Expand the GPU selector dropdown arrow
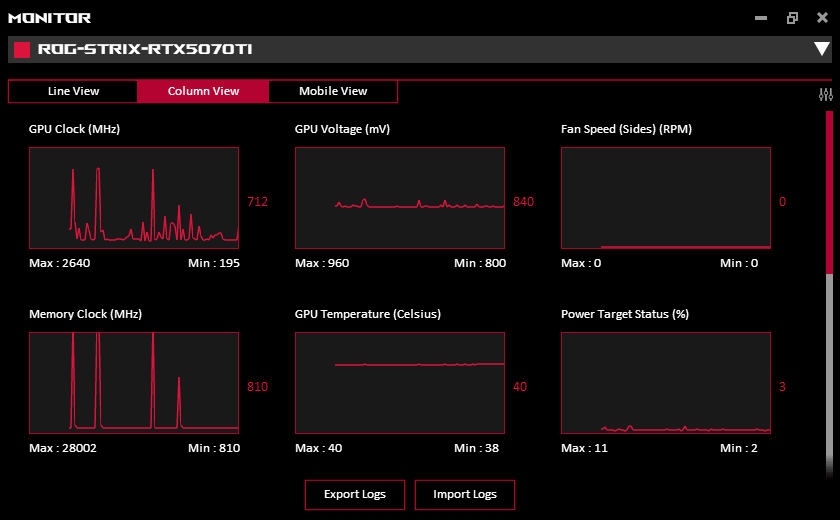This screenshot has width=840, height=520. click(x=821, y=49)
